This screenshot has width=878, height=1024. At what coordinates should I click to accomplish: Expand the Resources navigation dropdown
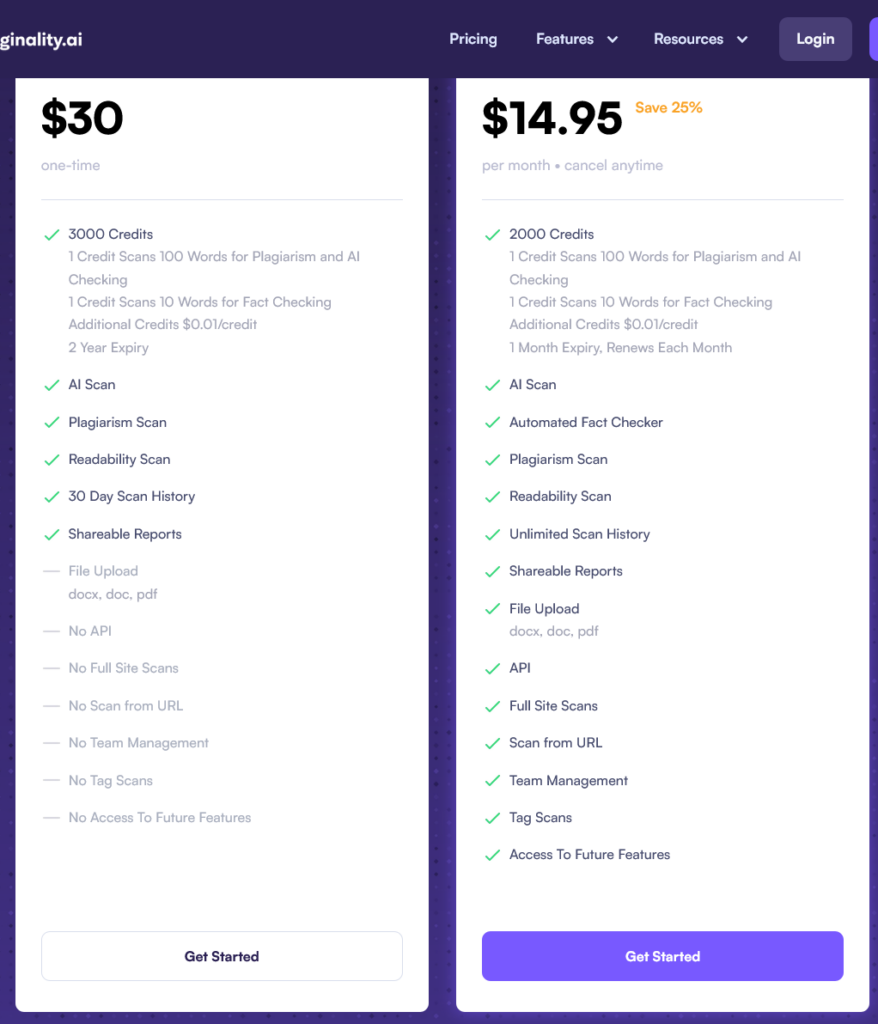point(689,39)
